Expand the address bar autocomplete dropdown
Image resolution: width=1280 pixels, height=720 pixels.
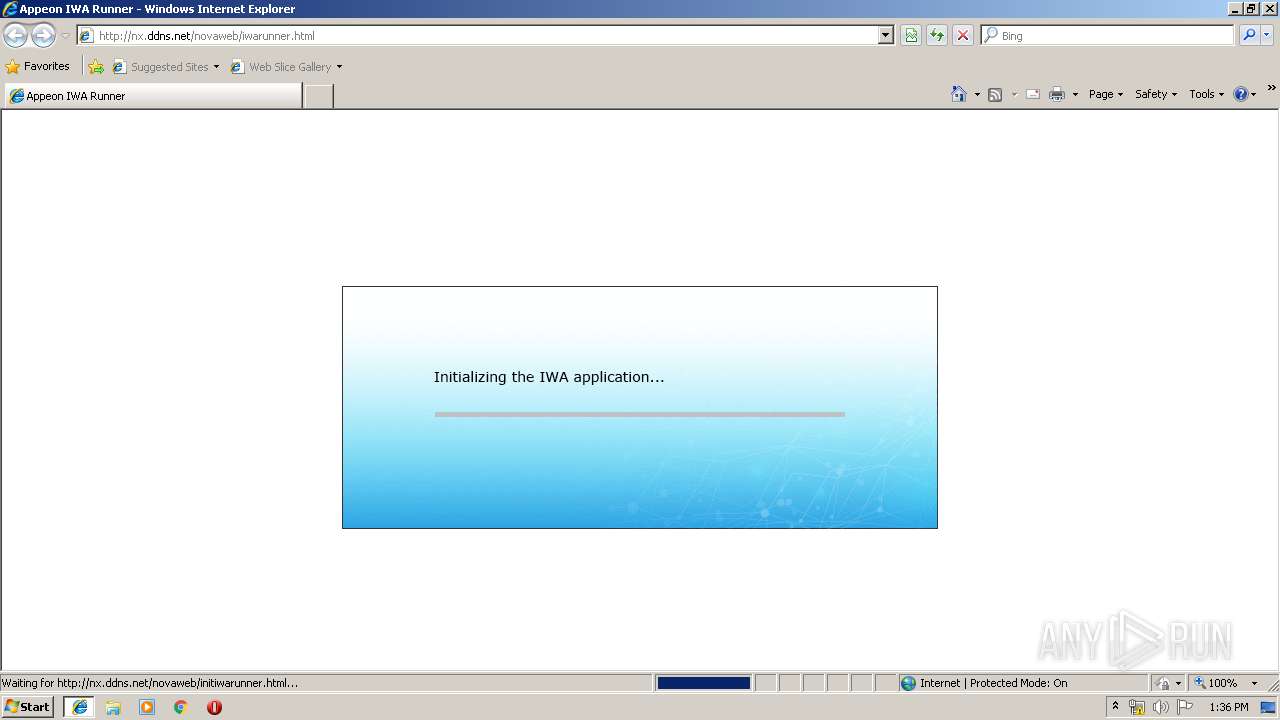pyautogui.click(x=885, y=36)
